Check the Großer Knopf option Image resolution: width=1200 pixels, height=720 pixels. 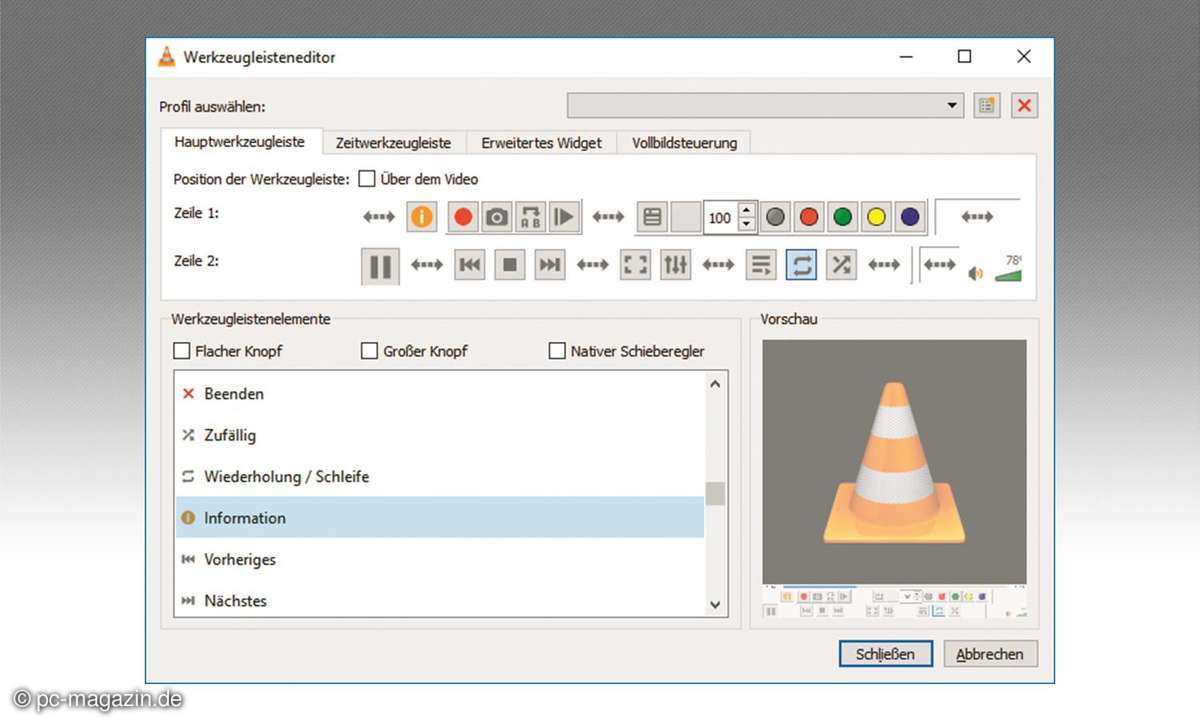point(369,351)
